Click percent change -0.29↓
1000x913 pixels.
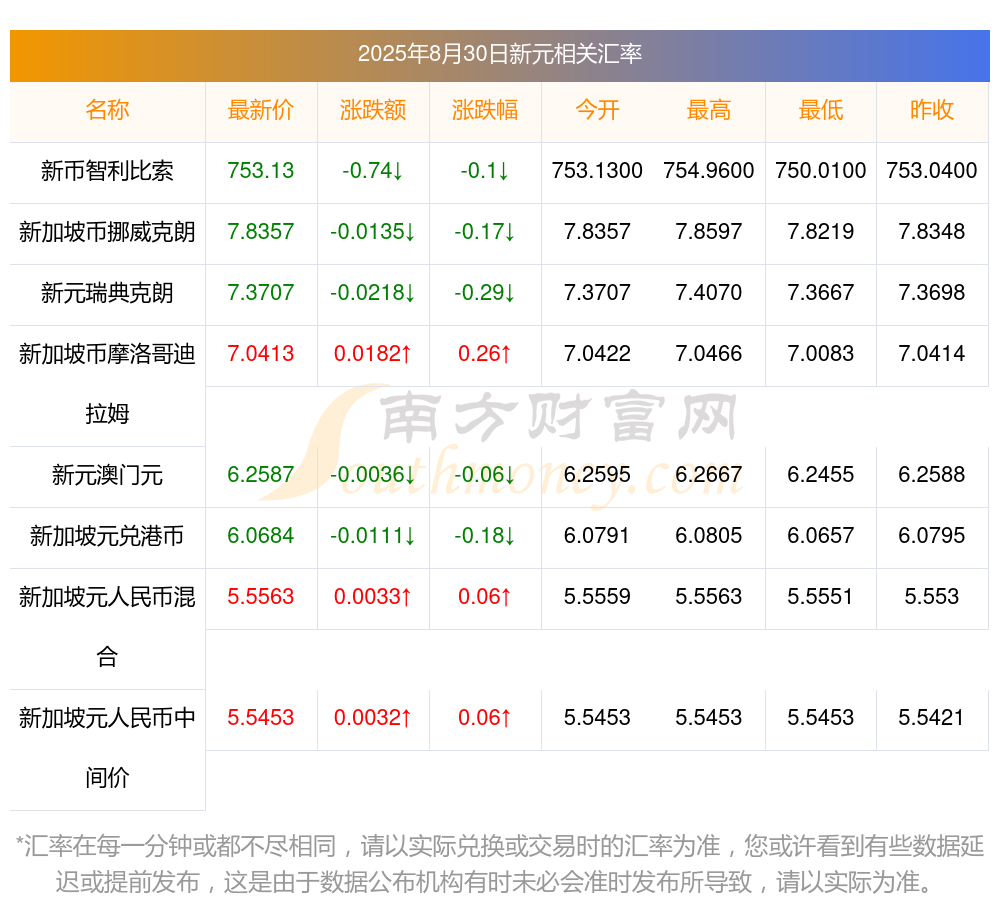tap(485, 293)
